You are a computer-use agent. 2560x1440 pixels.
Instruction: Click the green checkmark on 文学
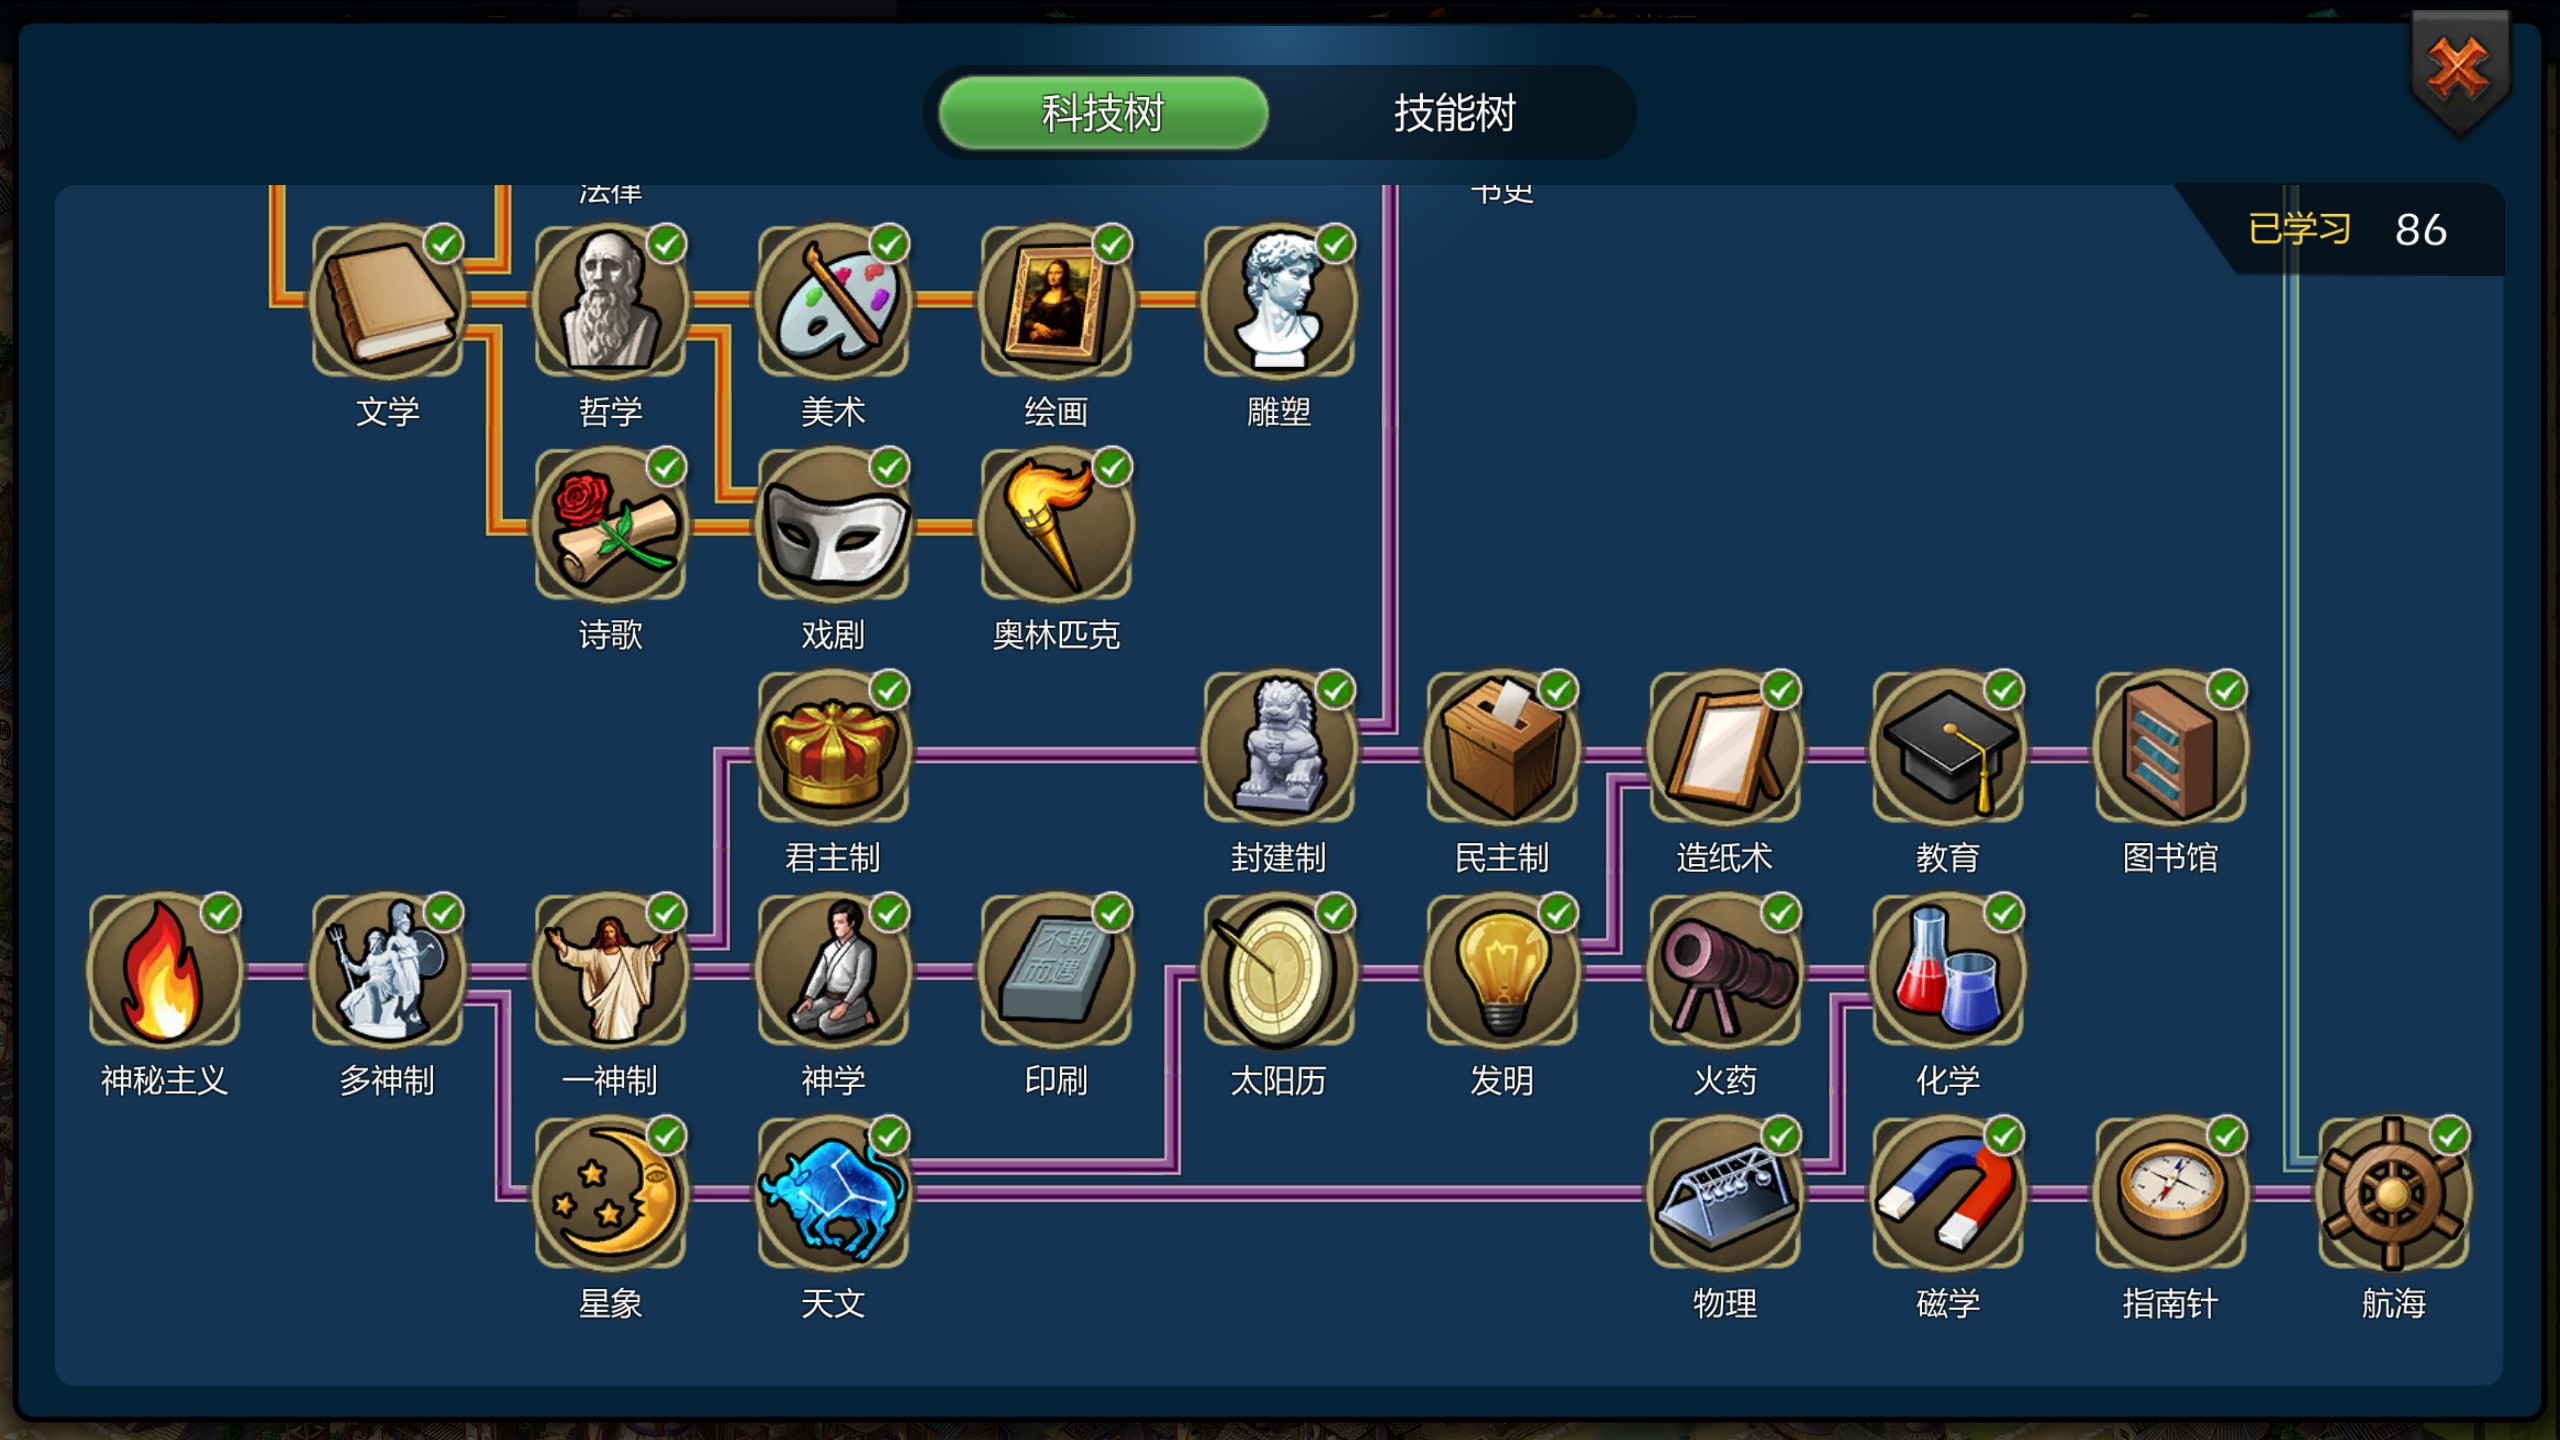pos(443,244)
